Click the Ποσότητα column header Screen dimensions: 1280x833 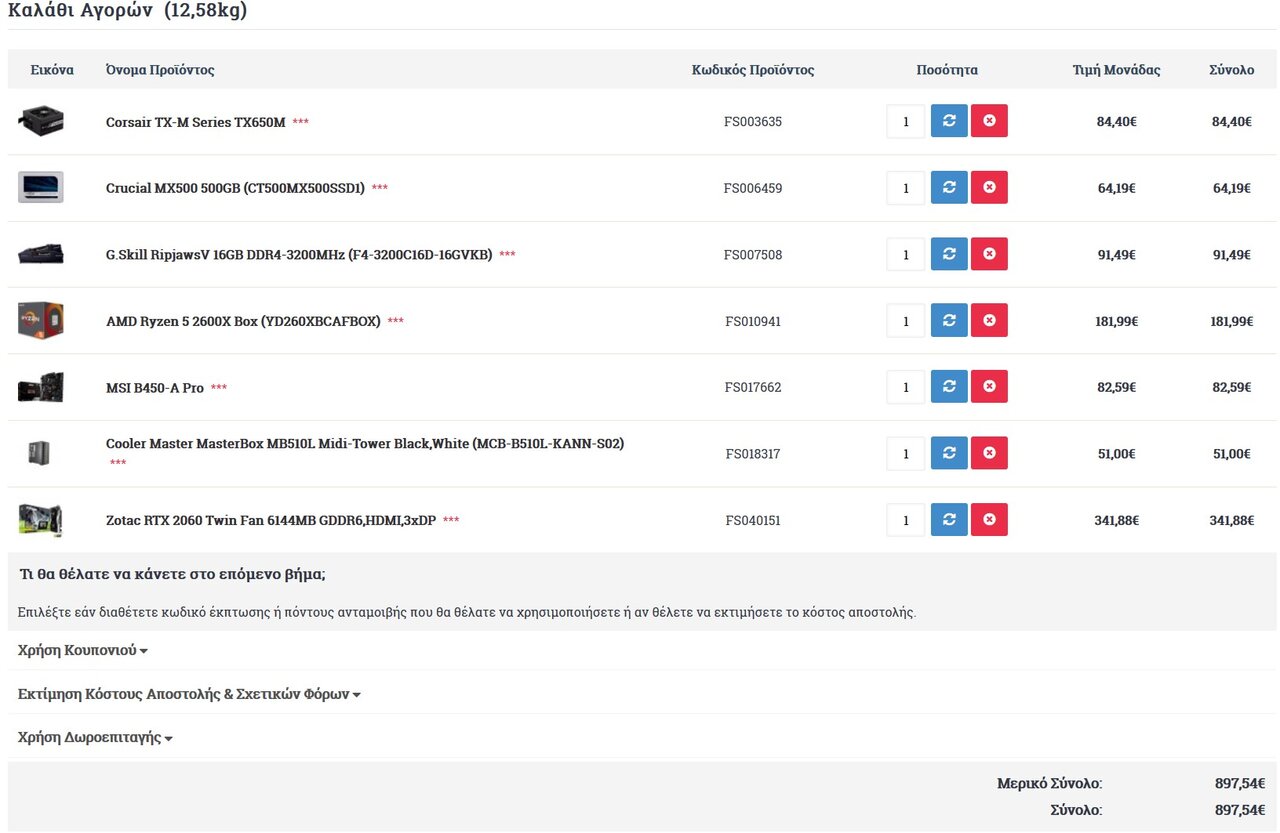[x=947, y=70]
